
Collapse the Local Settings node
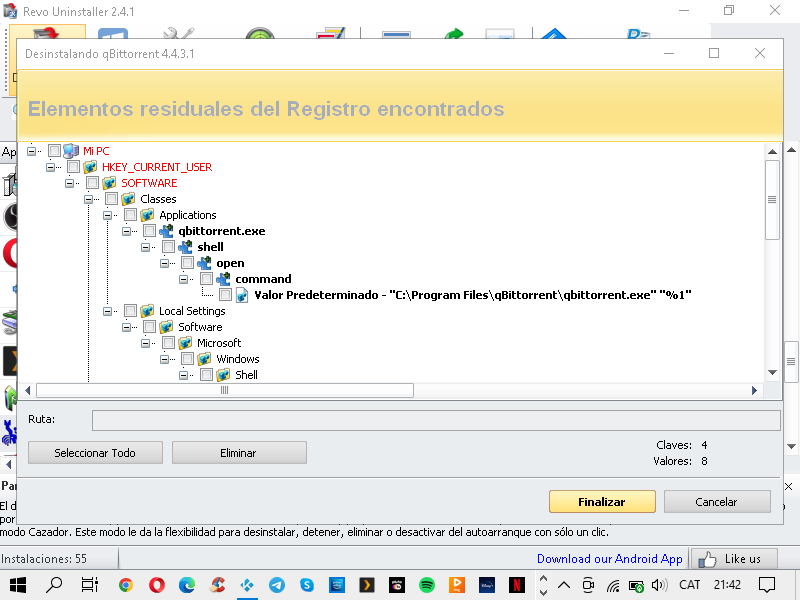108,311
